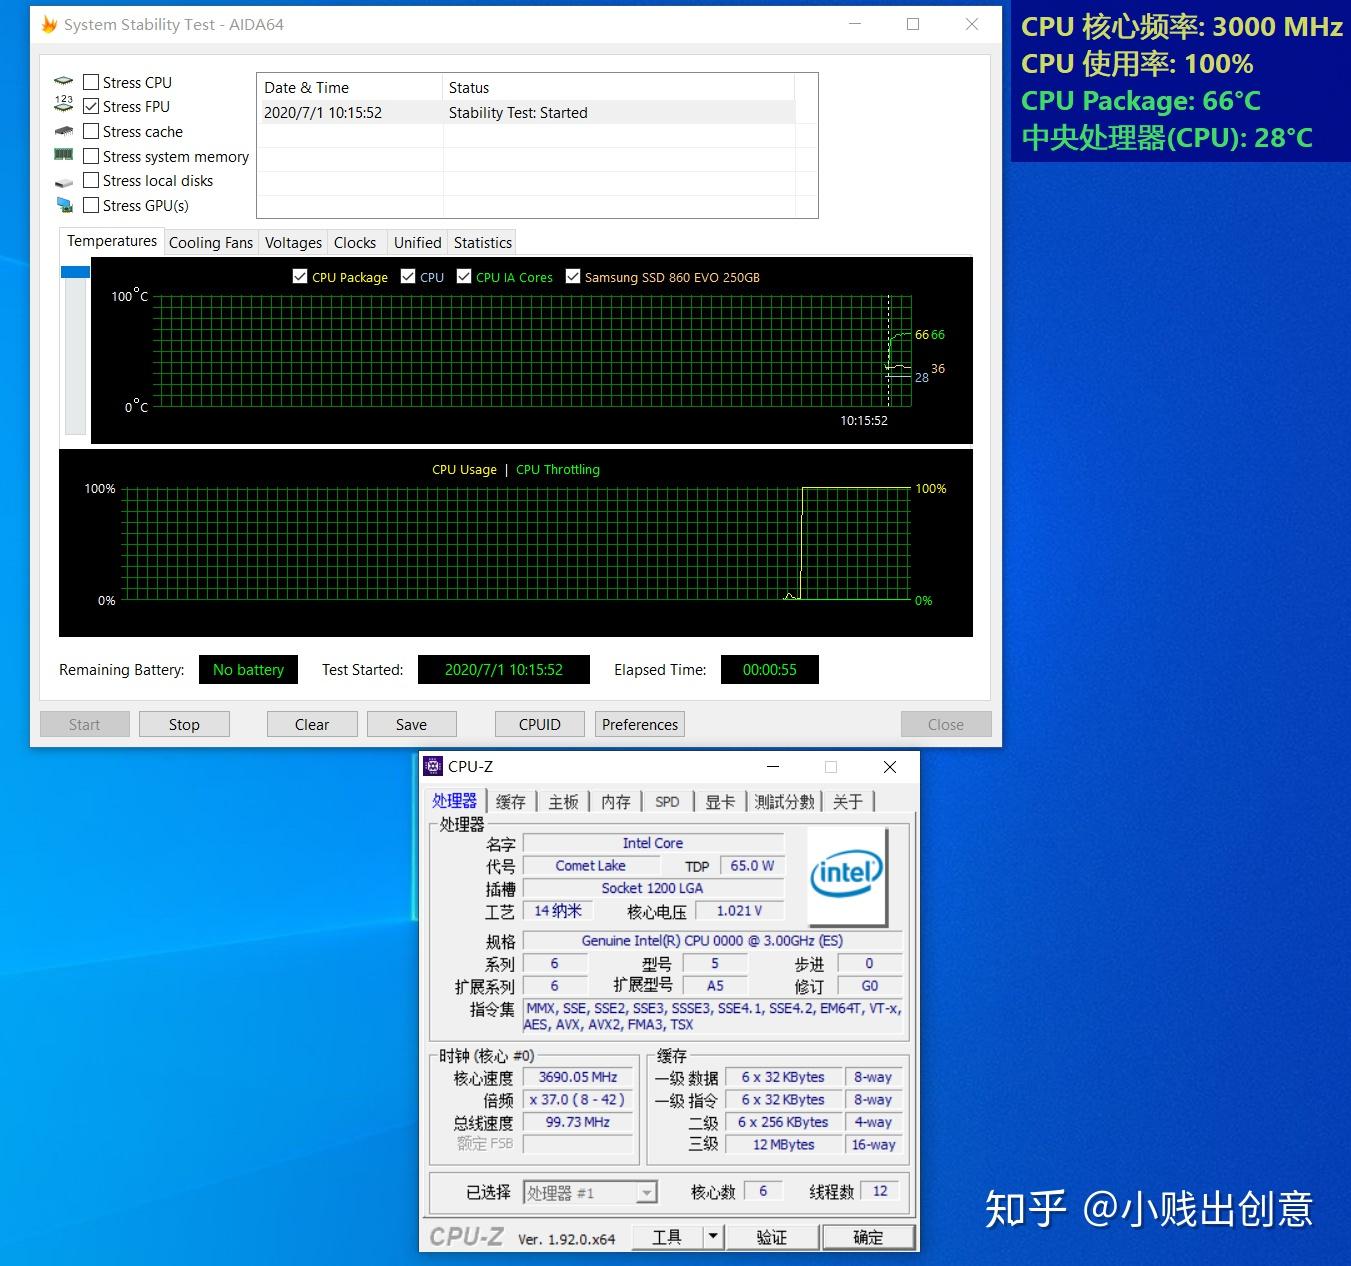Open AIDA64 Preferences

pos(640,724)
